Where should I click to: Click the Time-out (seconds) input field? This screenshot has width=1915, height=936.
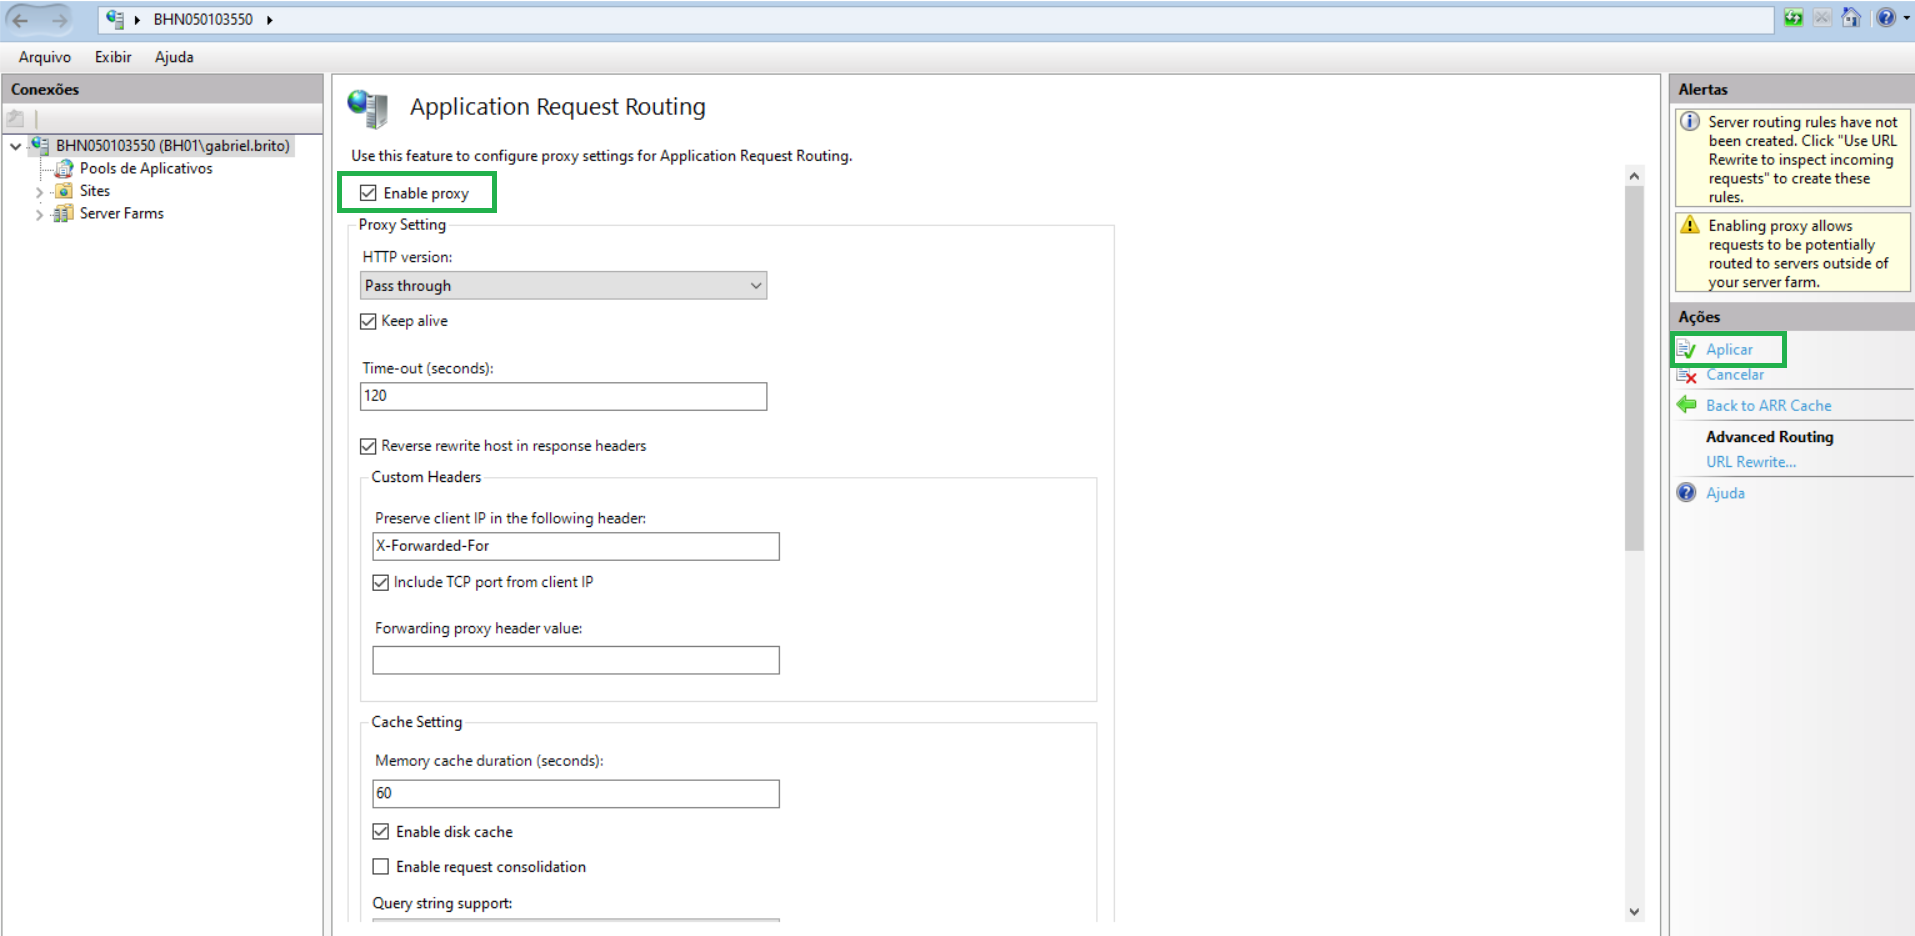564,396
